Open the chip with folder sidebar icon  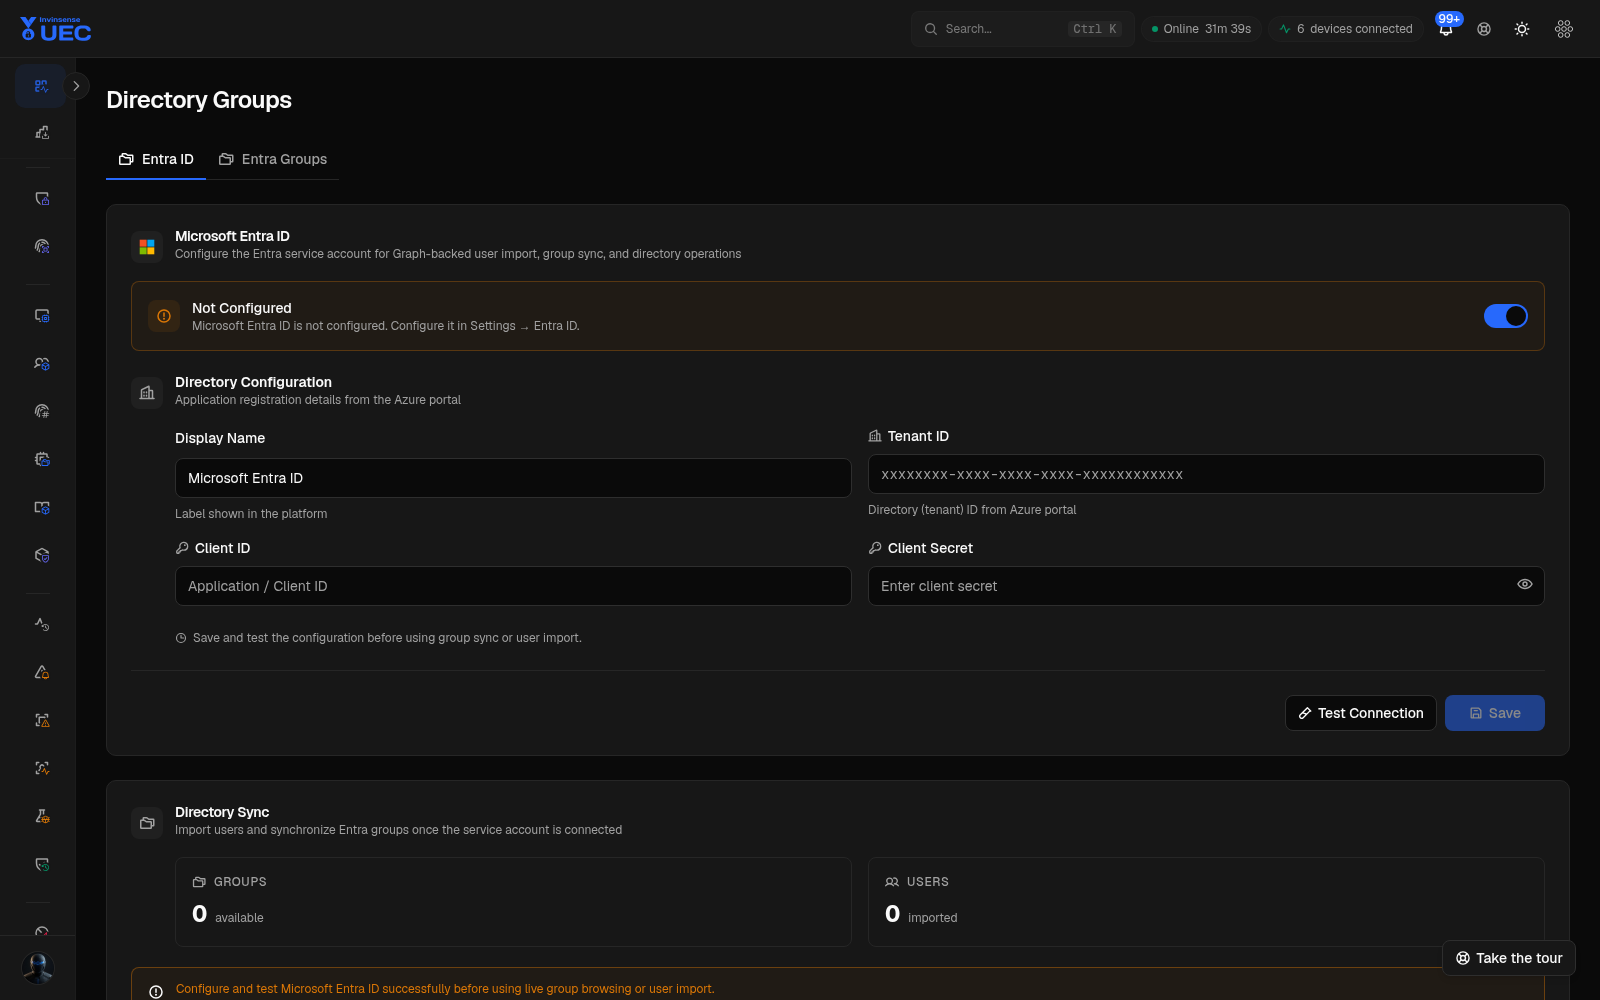coord(41,459)
